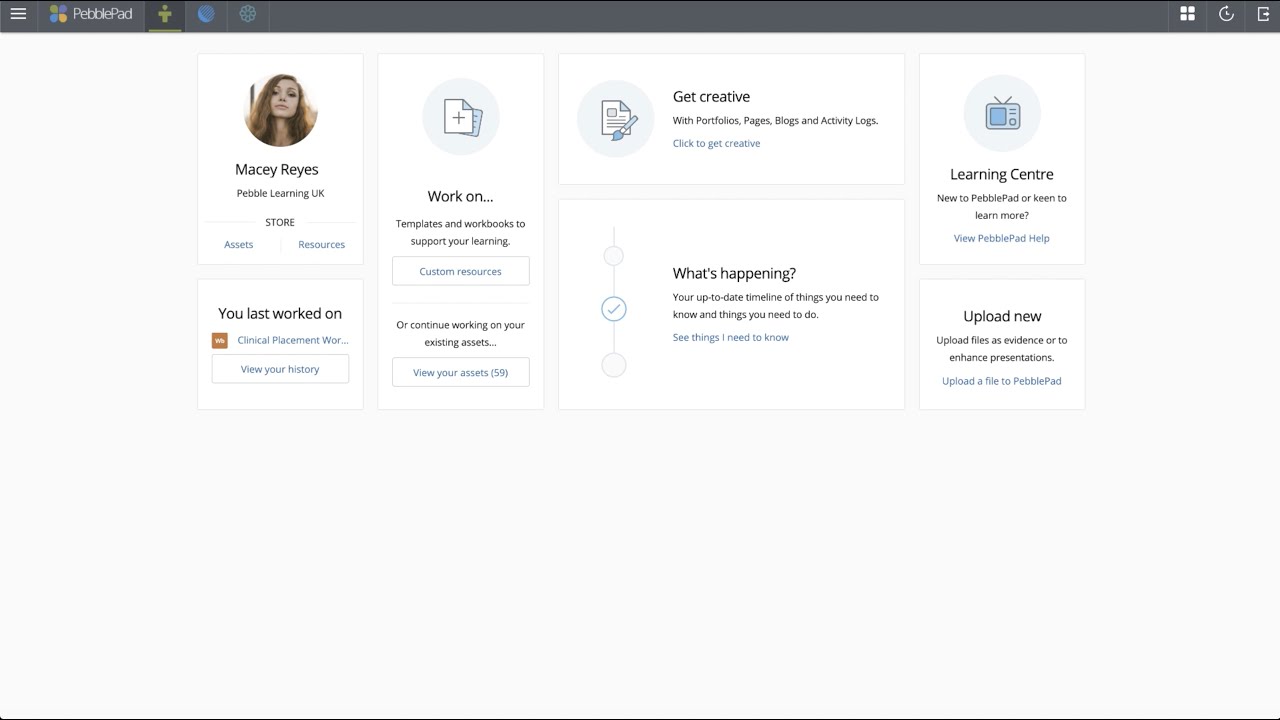Click the Get creative paintbrush icon
This screenshot has height=720, width=1280.
616,119
